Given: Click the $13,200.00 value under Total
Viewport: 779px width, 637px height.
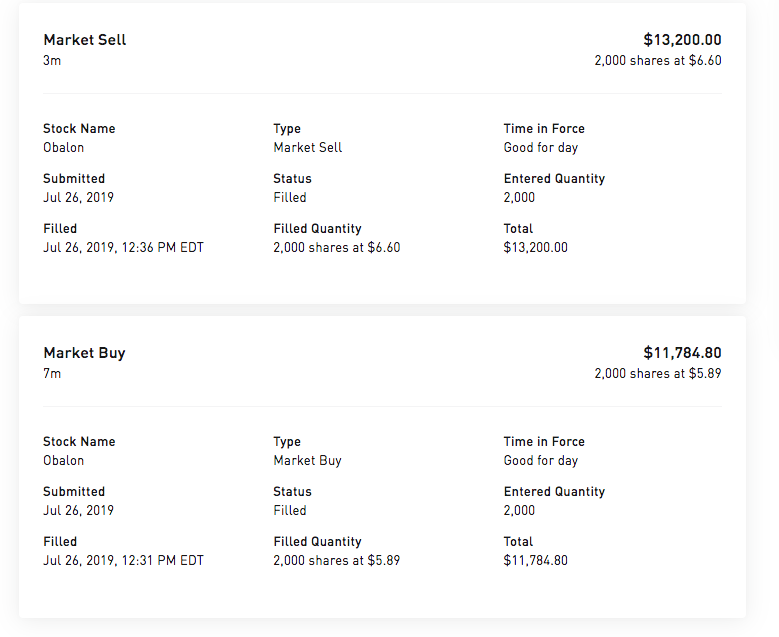Looking at the screenshot, I should 536,247.
